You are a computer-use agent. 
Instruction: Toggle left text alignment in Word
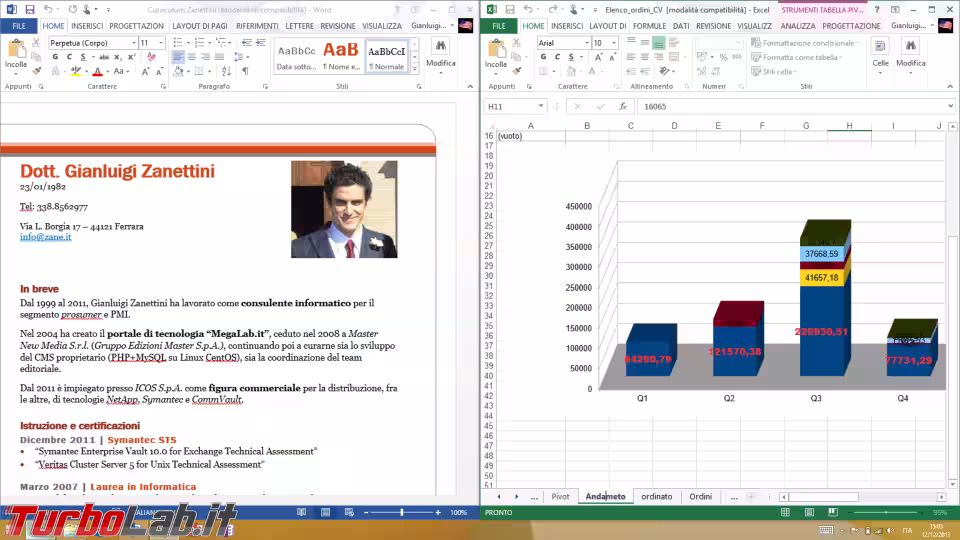pos(177,58)
